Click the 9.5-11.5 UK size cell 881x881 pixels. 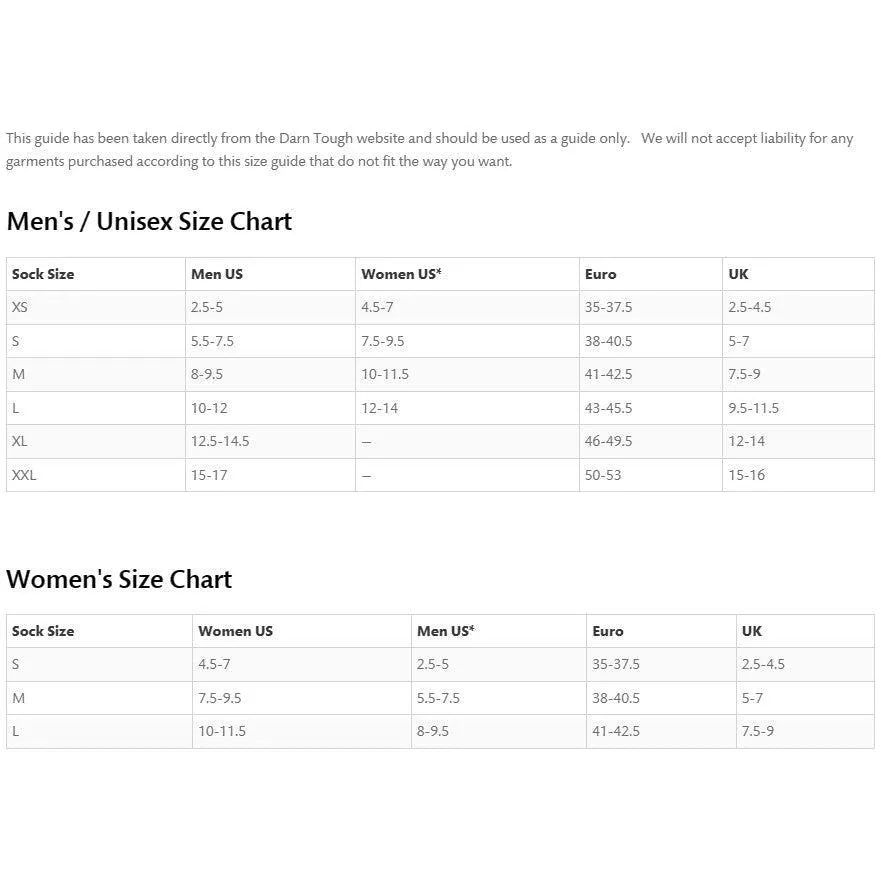tap(753, 408)
